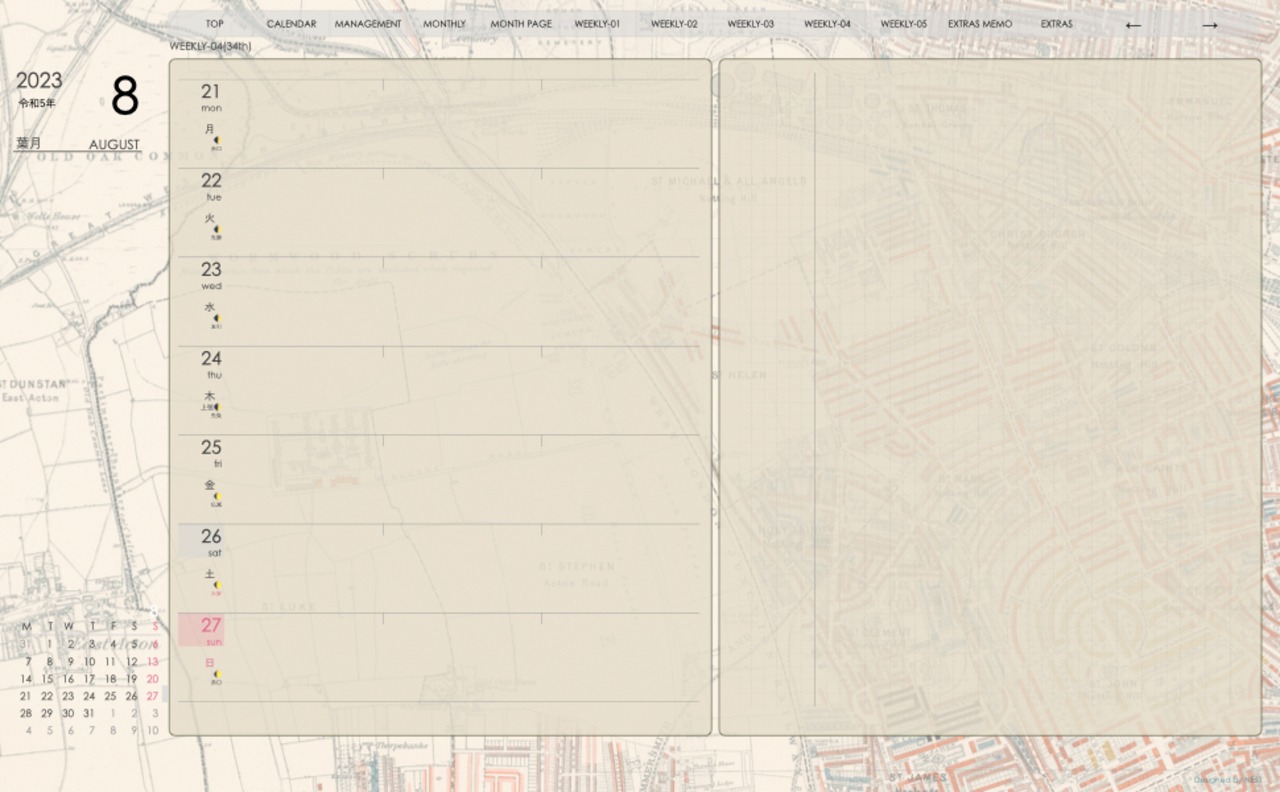Jump to the WEEKLY-05 tab
Viewport: 1280px width, 792px height.
pyautogui.click(x=903, y=24)
